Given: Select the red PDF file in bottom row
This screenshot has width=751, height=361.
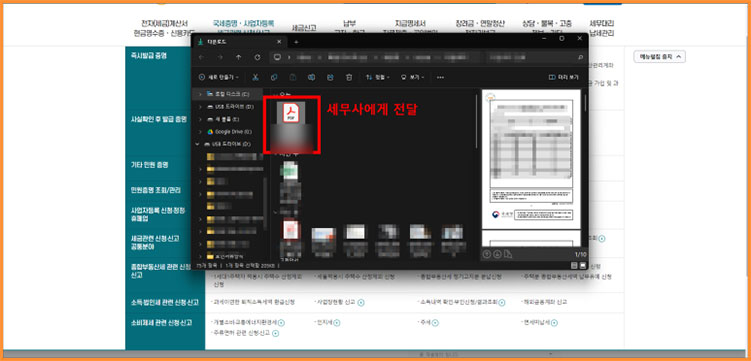Looking at the screenshot, I should pos(291,239).
